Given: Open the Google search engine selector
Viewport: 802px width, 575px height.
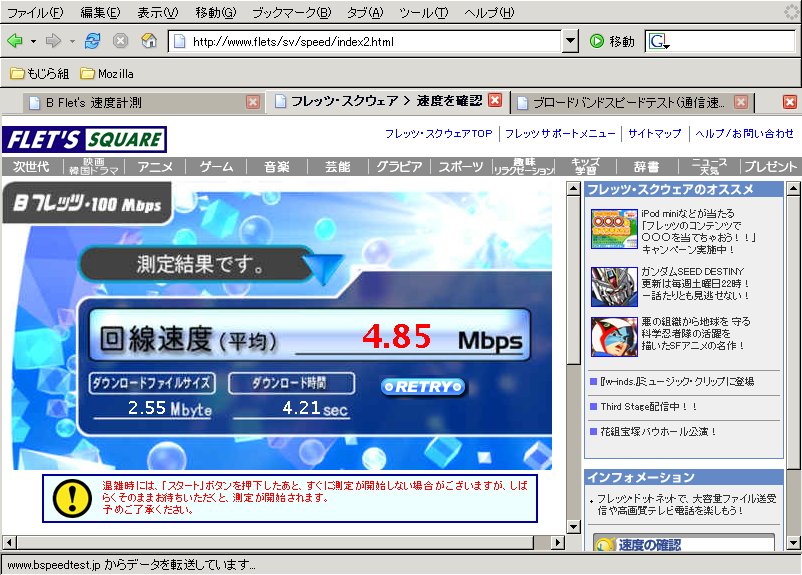Looking at the screenshot, I should tap(659, 41).
